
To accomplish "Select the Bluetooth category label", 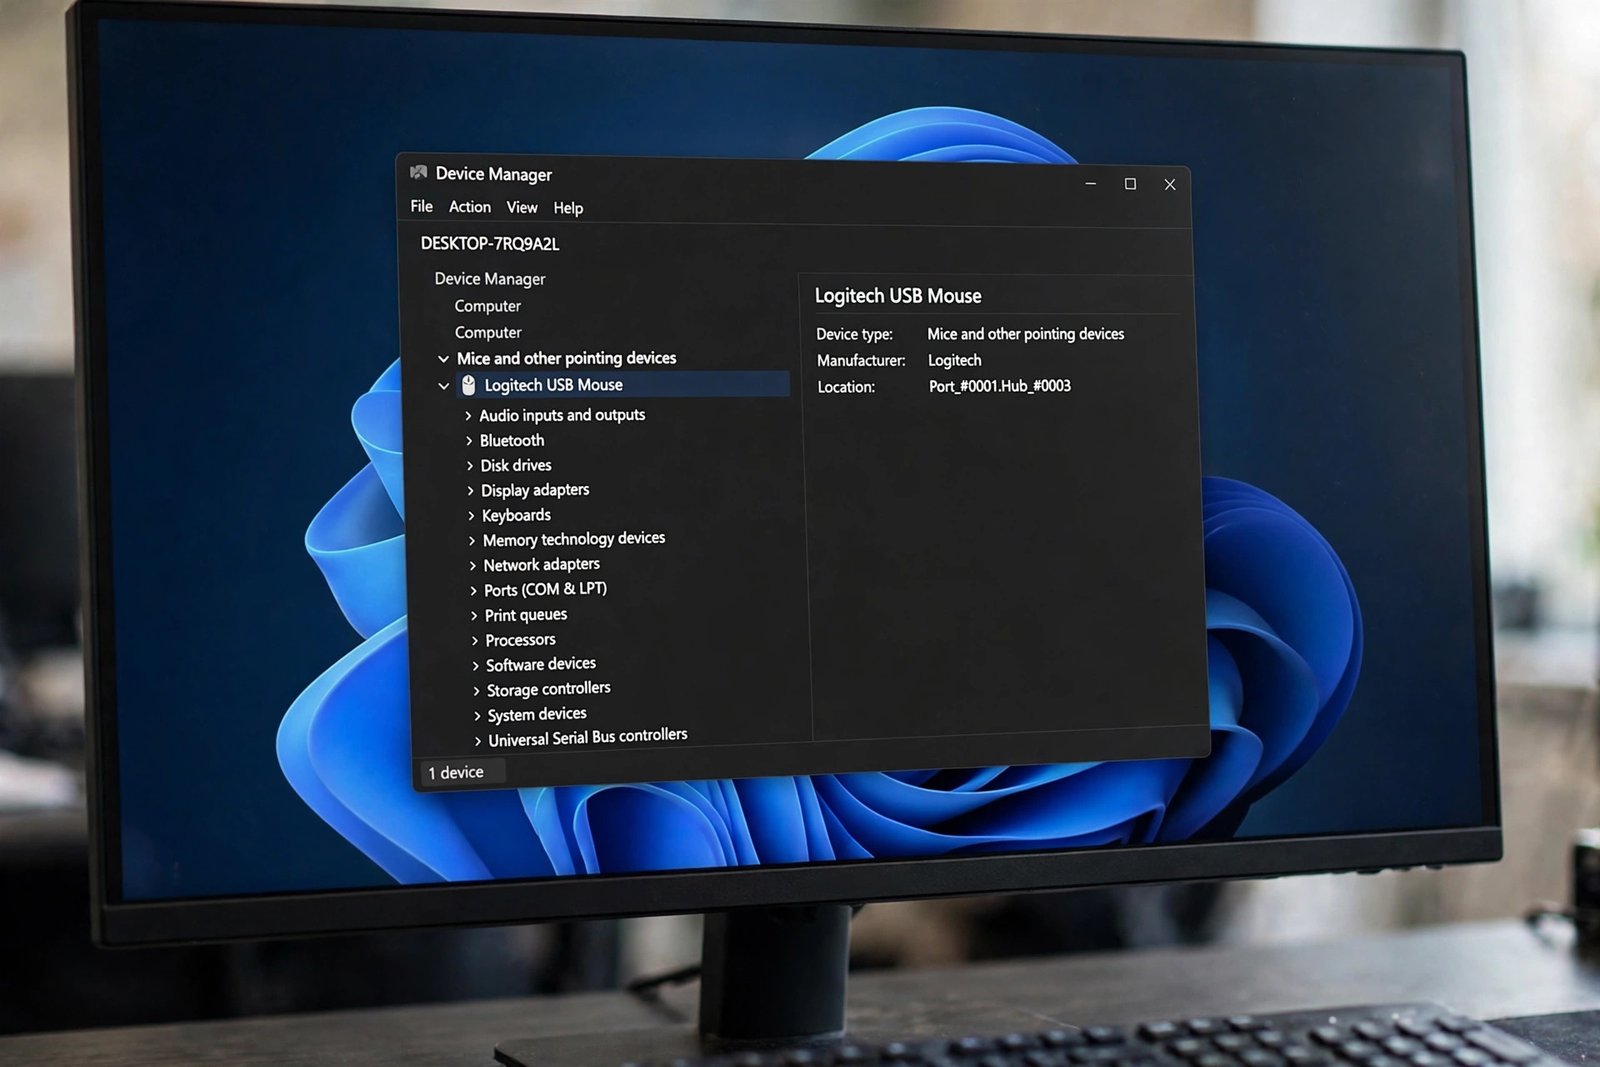I will pos(512,440).
